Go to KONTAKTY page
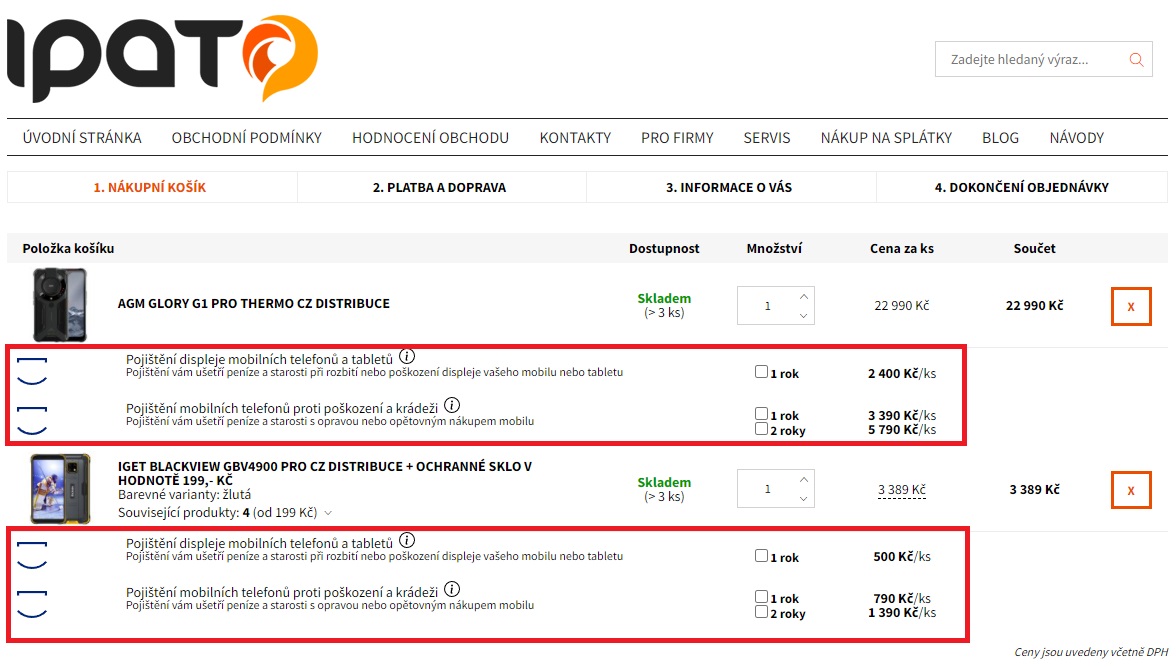Screen dimensions: 1176x667 tap(575, 138)
